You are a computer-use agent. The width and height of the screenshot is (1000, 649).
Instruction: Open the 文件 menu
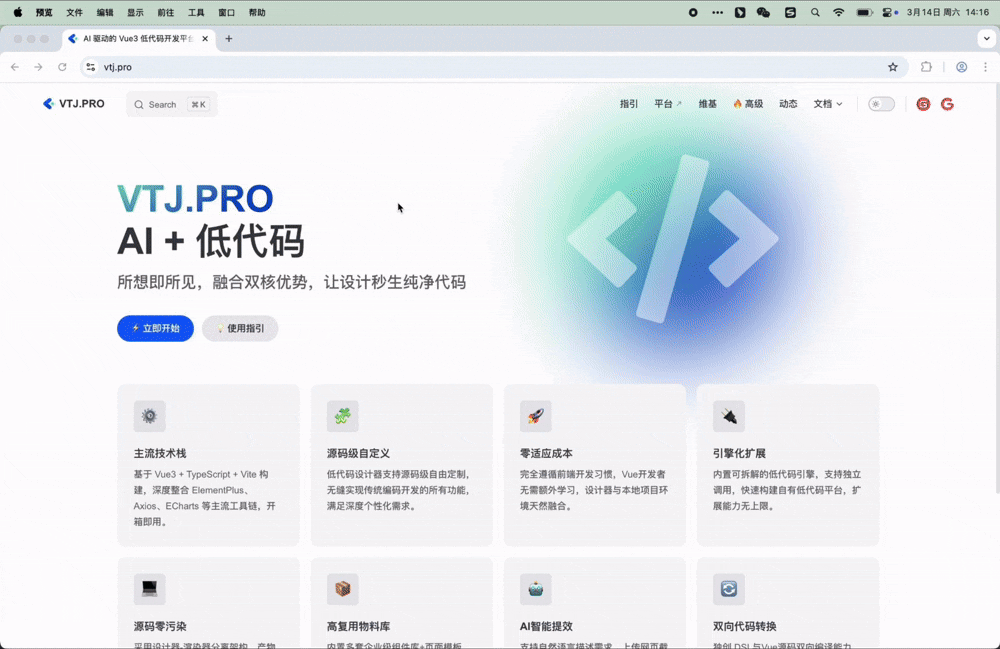75,12
